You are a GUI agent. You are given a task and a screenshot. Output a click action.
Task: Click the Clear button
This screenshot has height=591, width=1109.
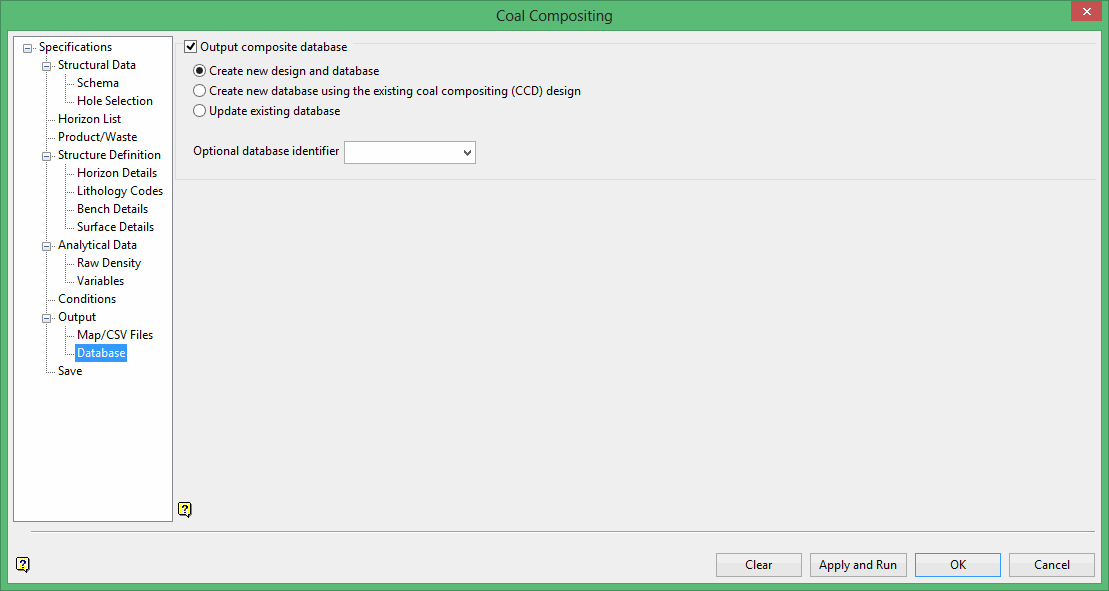pyautogui.click(x=758, y=565)
